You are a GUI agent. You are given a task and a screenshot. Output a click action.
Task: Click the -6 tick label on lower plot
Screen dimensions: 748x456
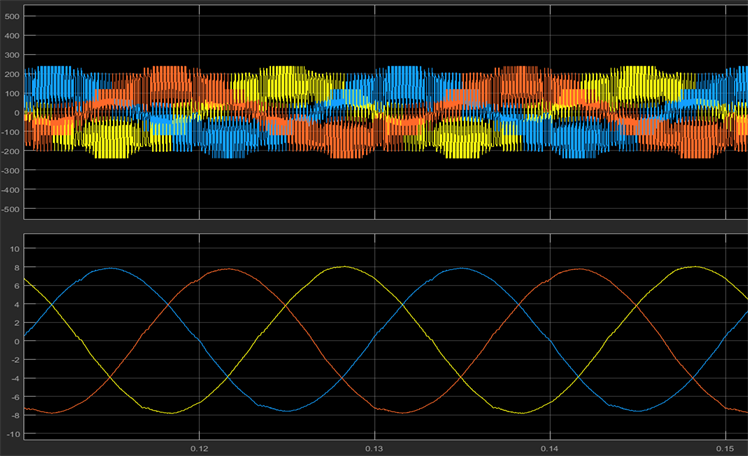(13, 396)
